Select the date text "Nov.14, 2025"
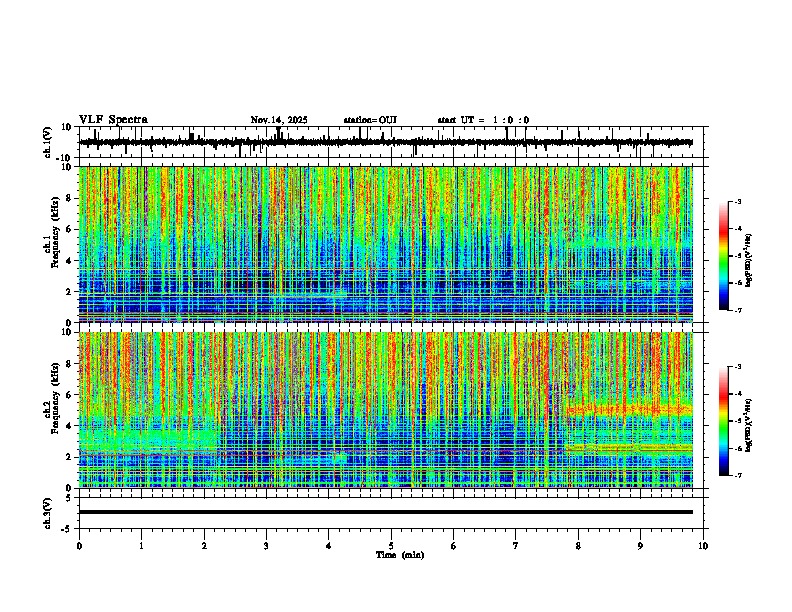 [x=279, y=120]
